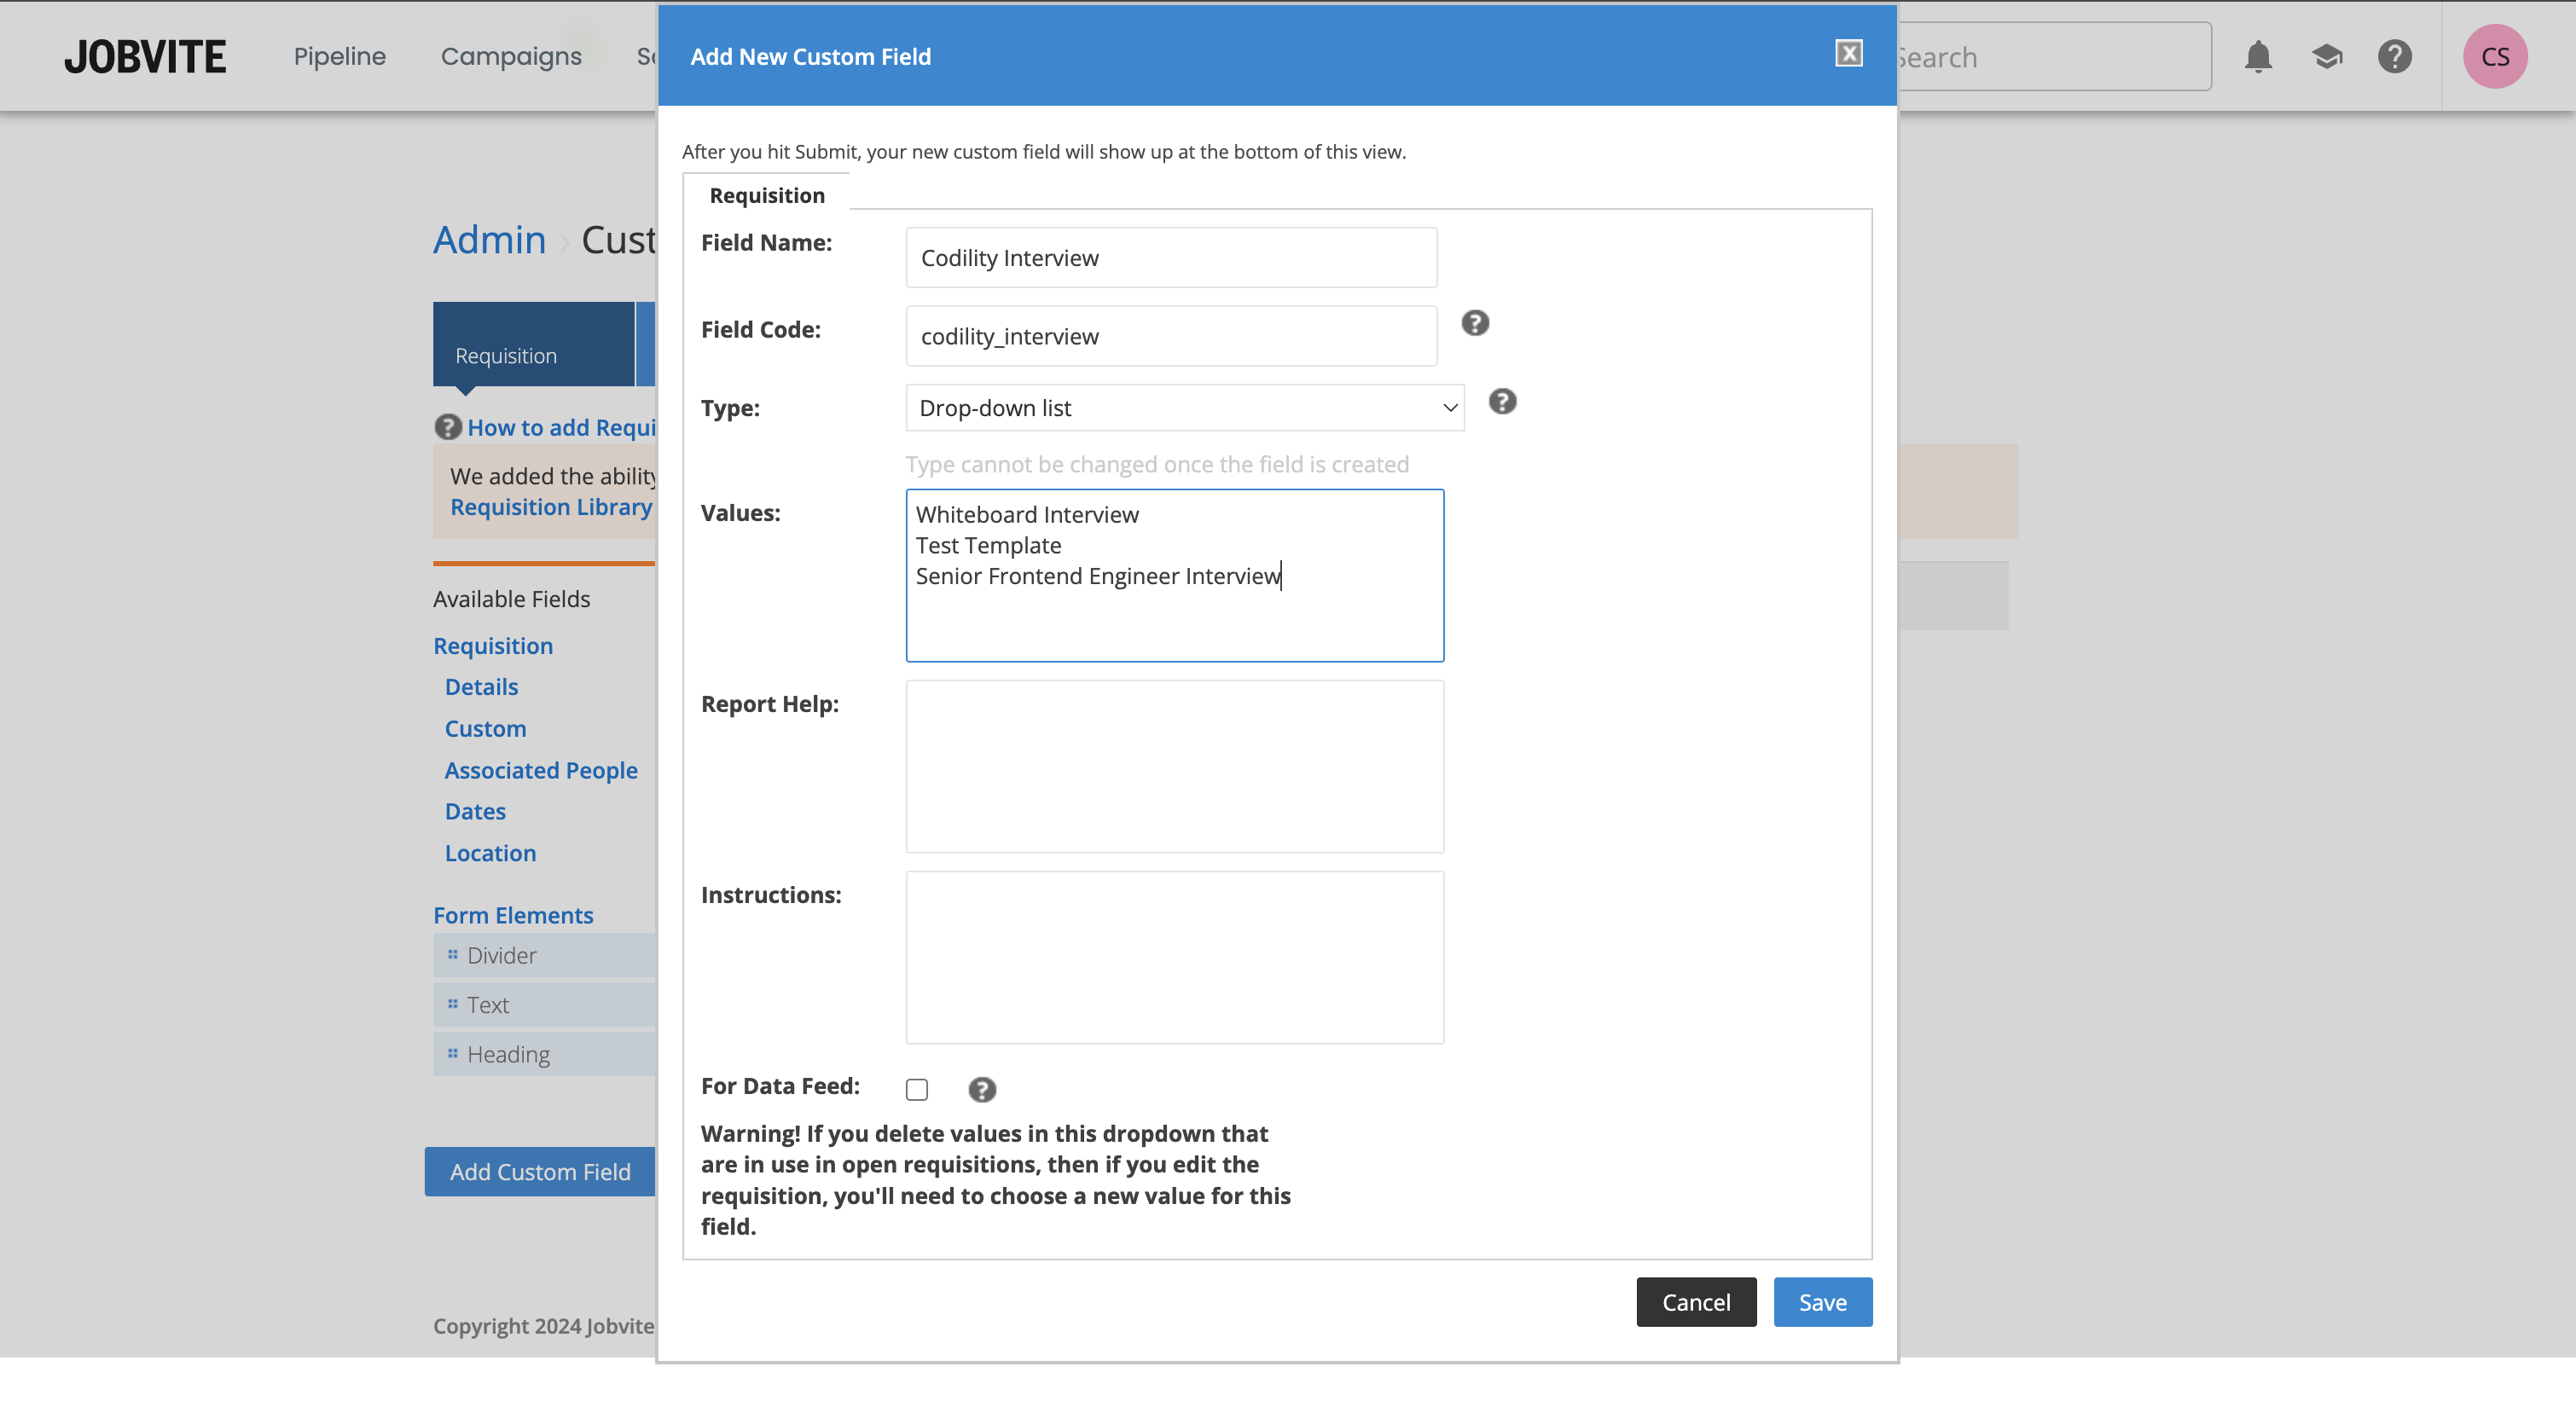Click the Divider drag handle icon

tap(453, 954)
